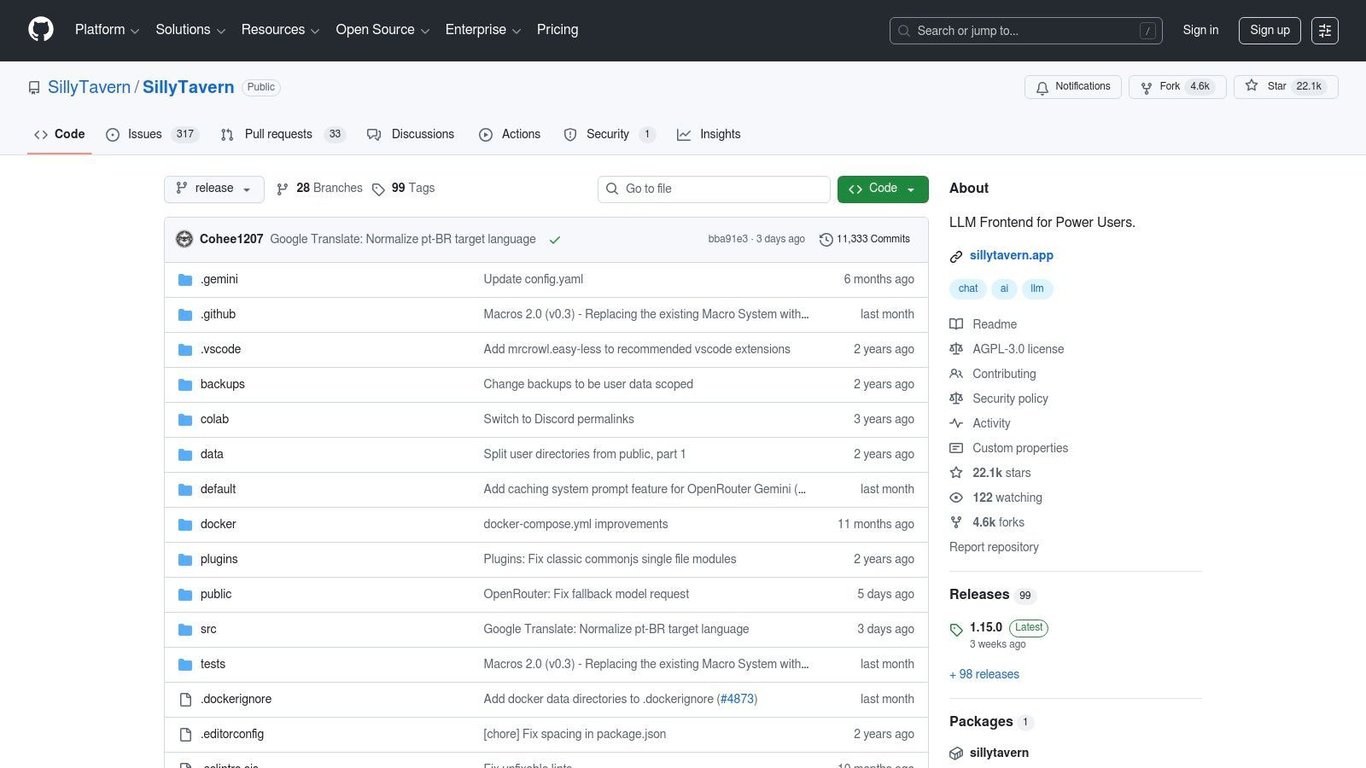Click the sillytavern package cube icon
The height and width of the screenshot is (768, 1366).
click(x=956, y=753)
